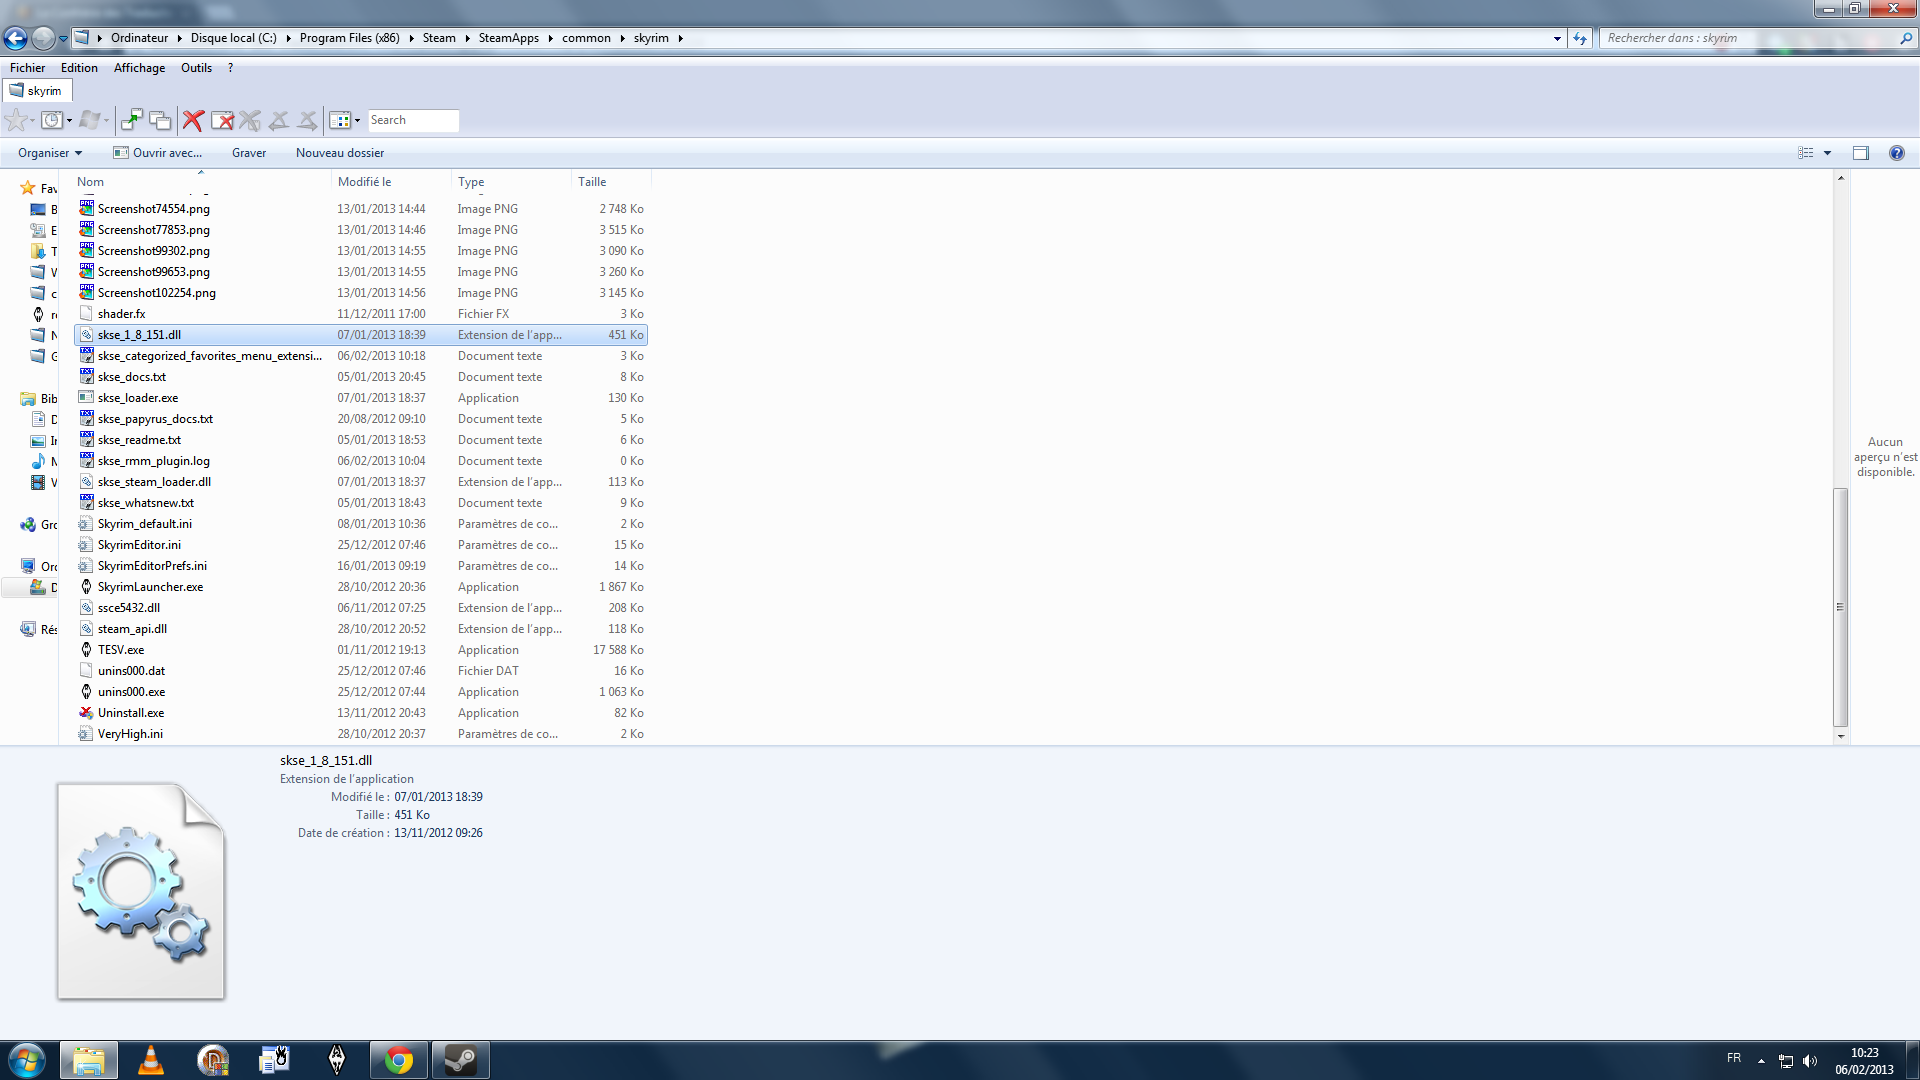Click the green-arrow window toolbar icon
Viewport: 1920px width, 1080px height.
tap(131, 120)
